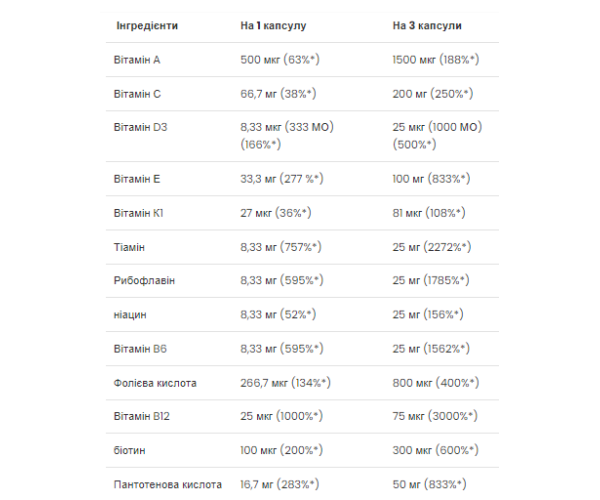
Task: Select the 'Вітамін D3' row label
Action: 141,127
